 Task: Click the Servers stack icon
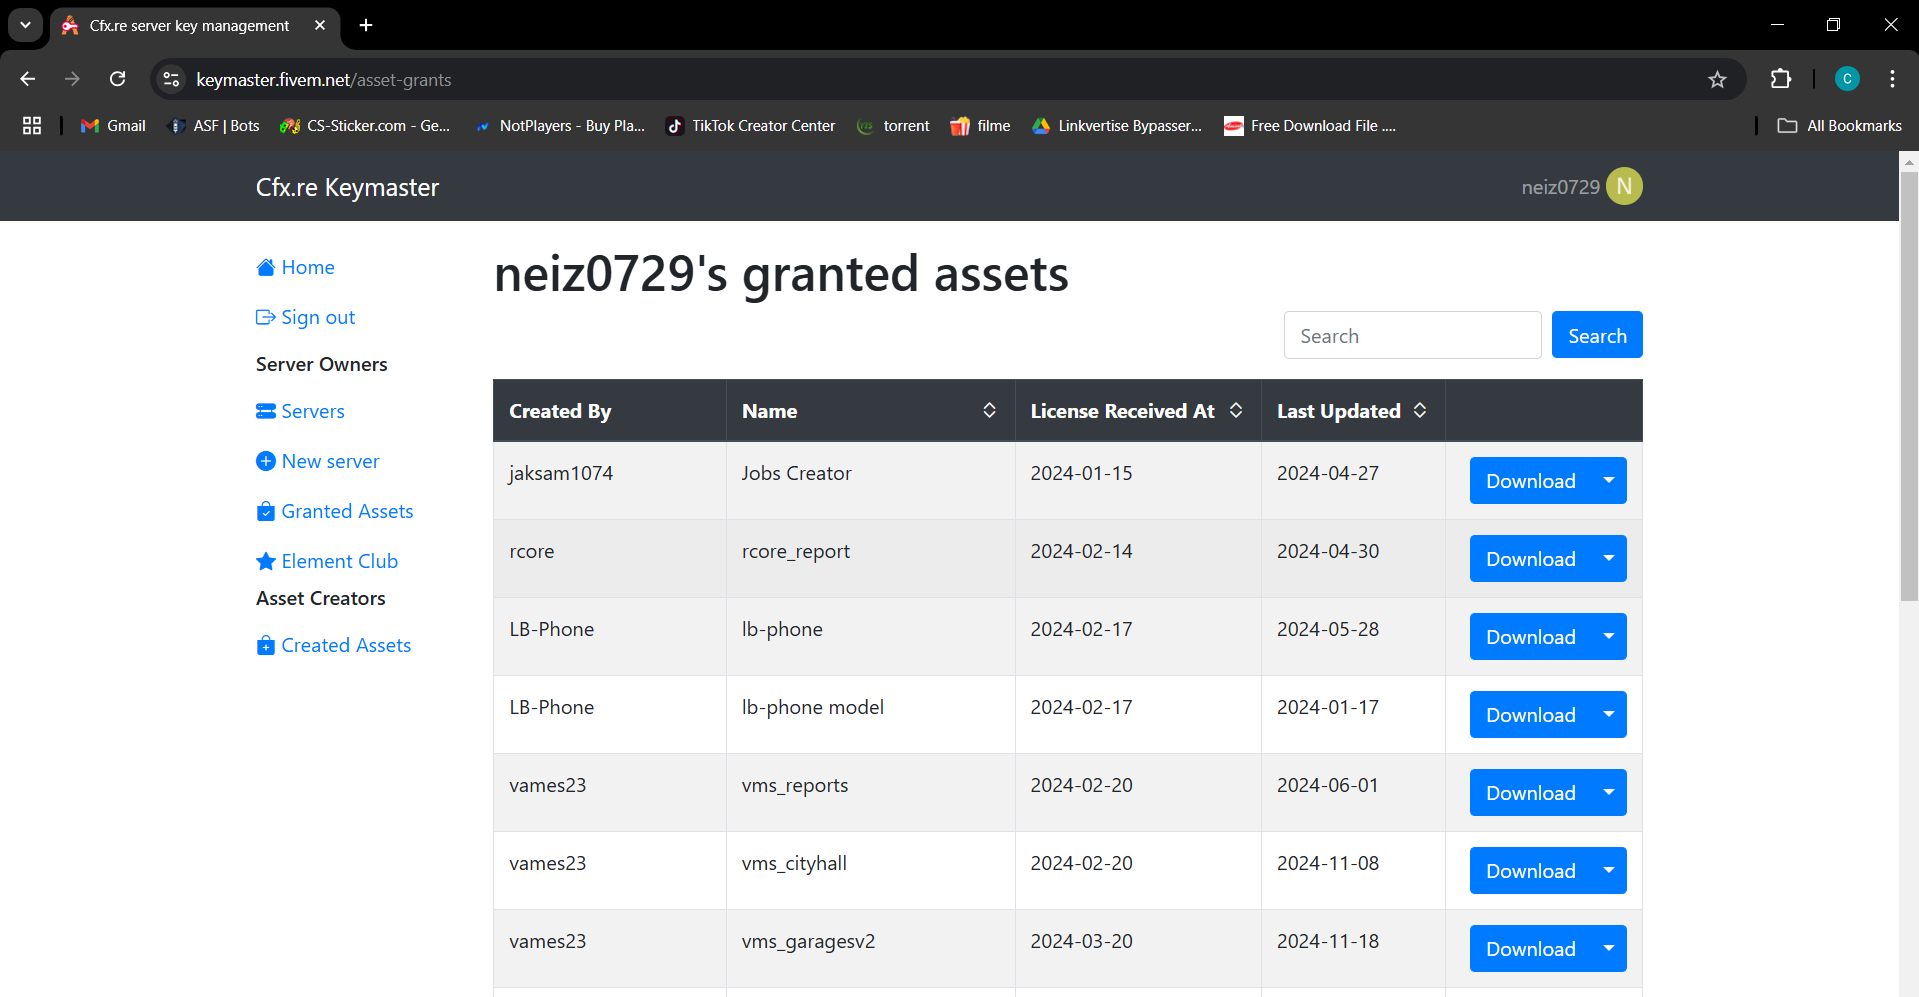tap(266, 411)
